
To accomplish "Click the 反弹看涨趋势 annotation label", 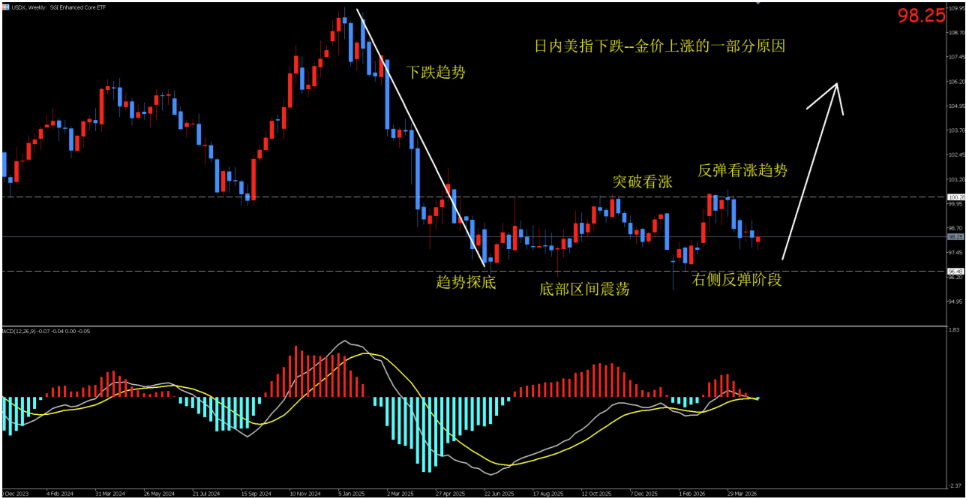I will pos(742,171).
